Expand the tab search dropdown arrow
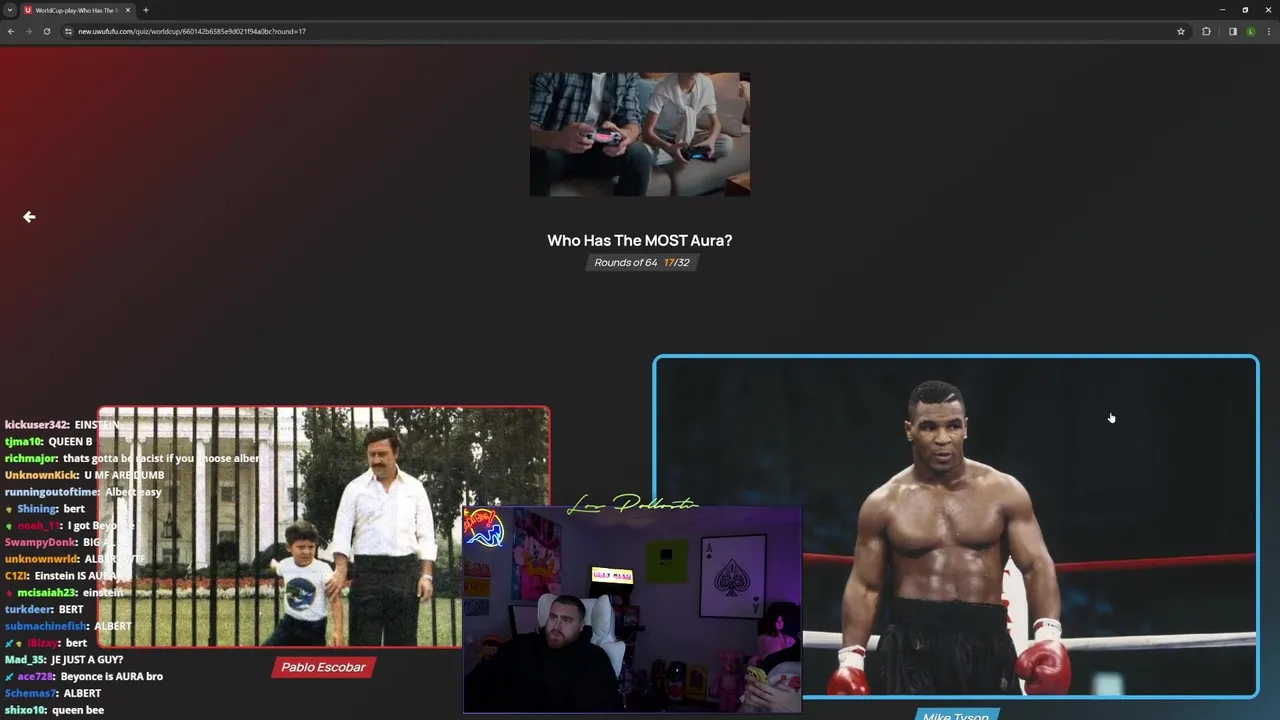Image resolution: width=1280 pixels, height=720 pixels. point(9,10)
